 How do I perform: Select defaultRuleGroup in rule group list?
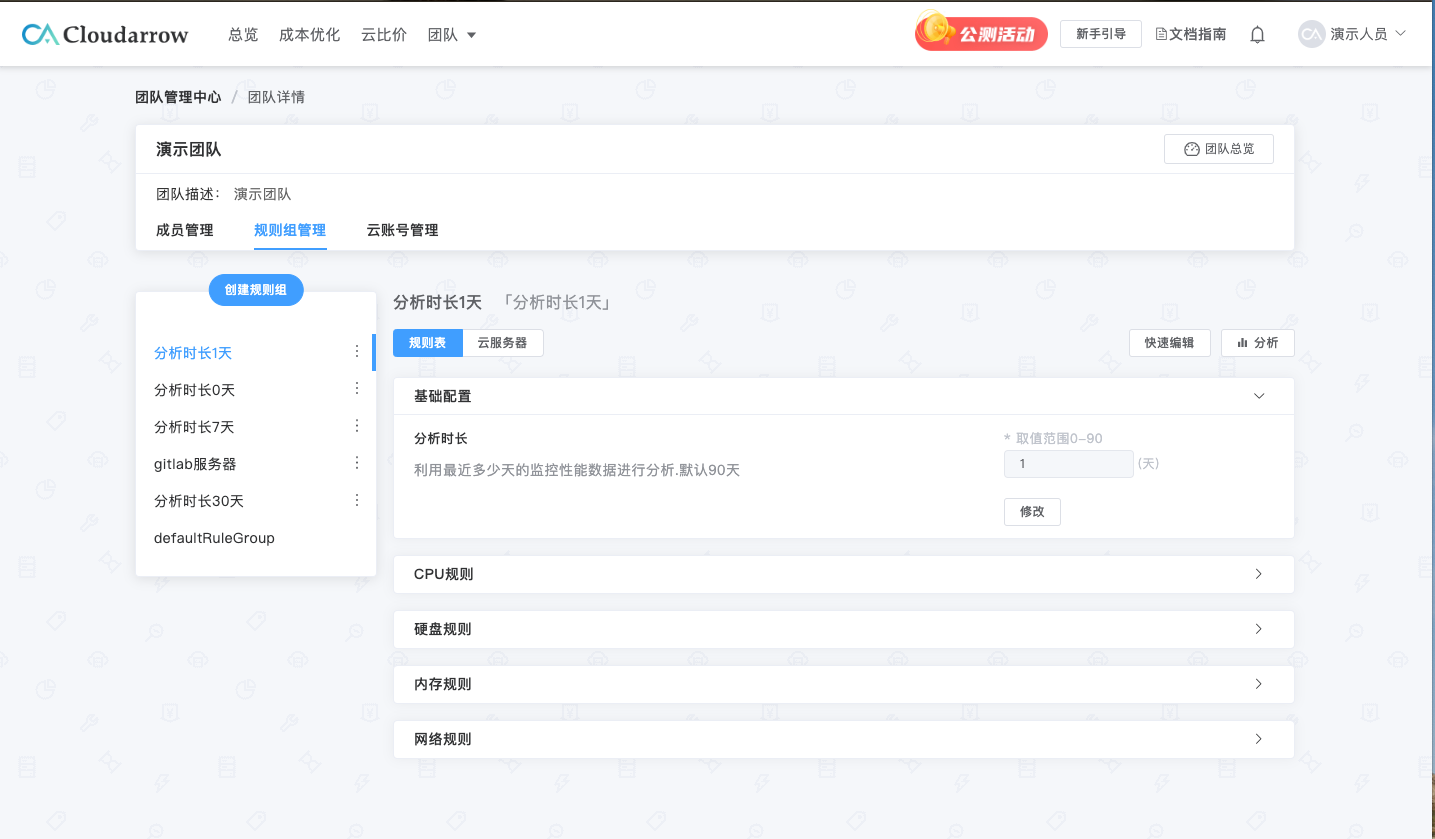click(214, 538)
